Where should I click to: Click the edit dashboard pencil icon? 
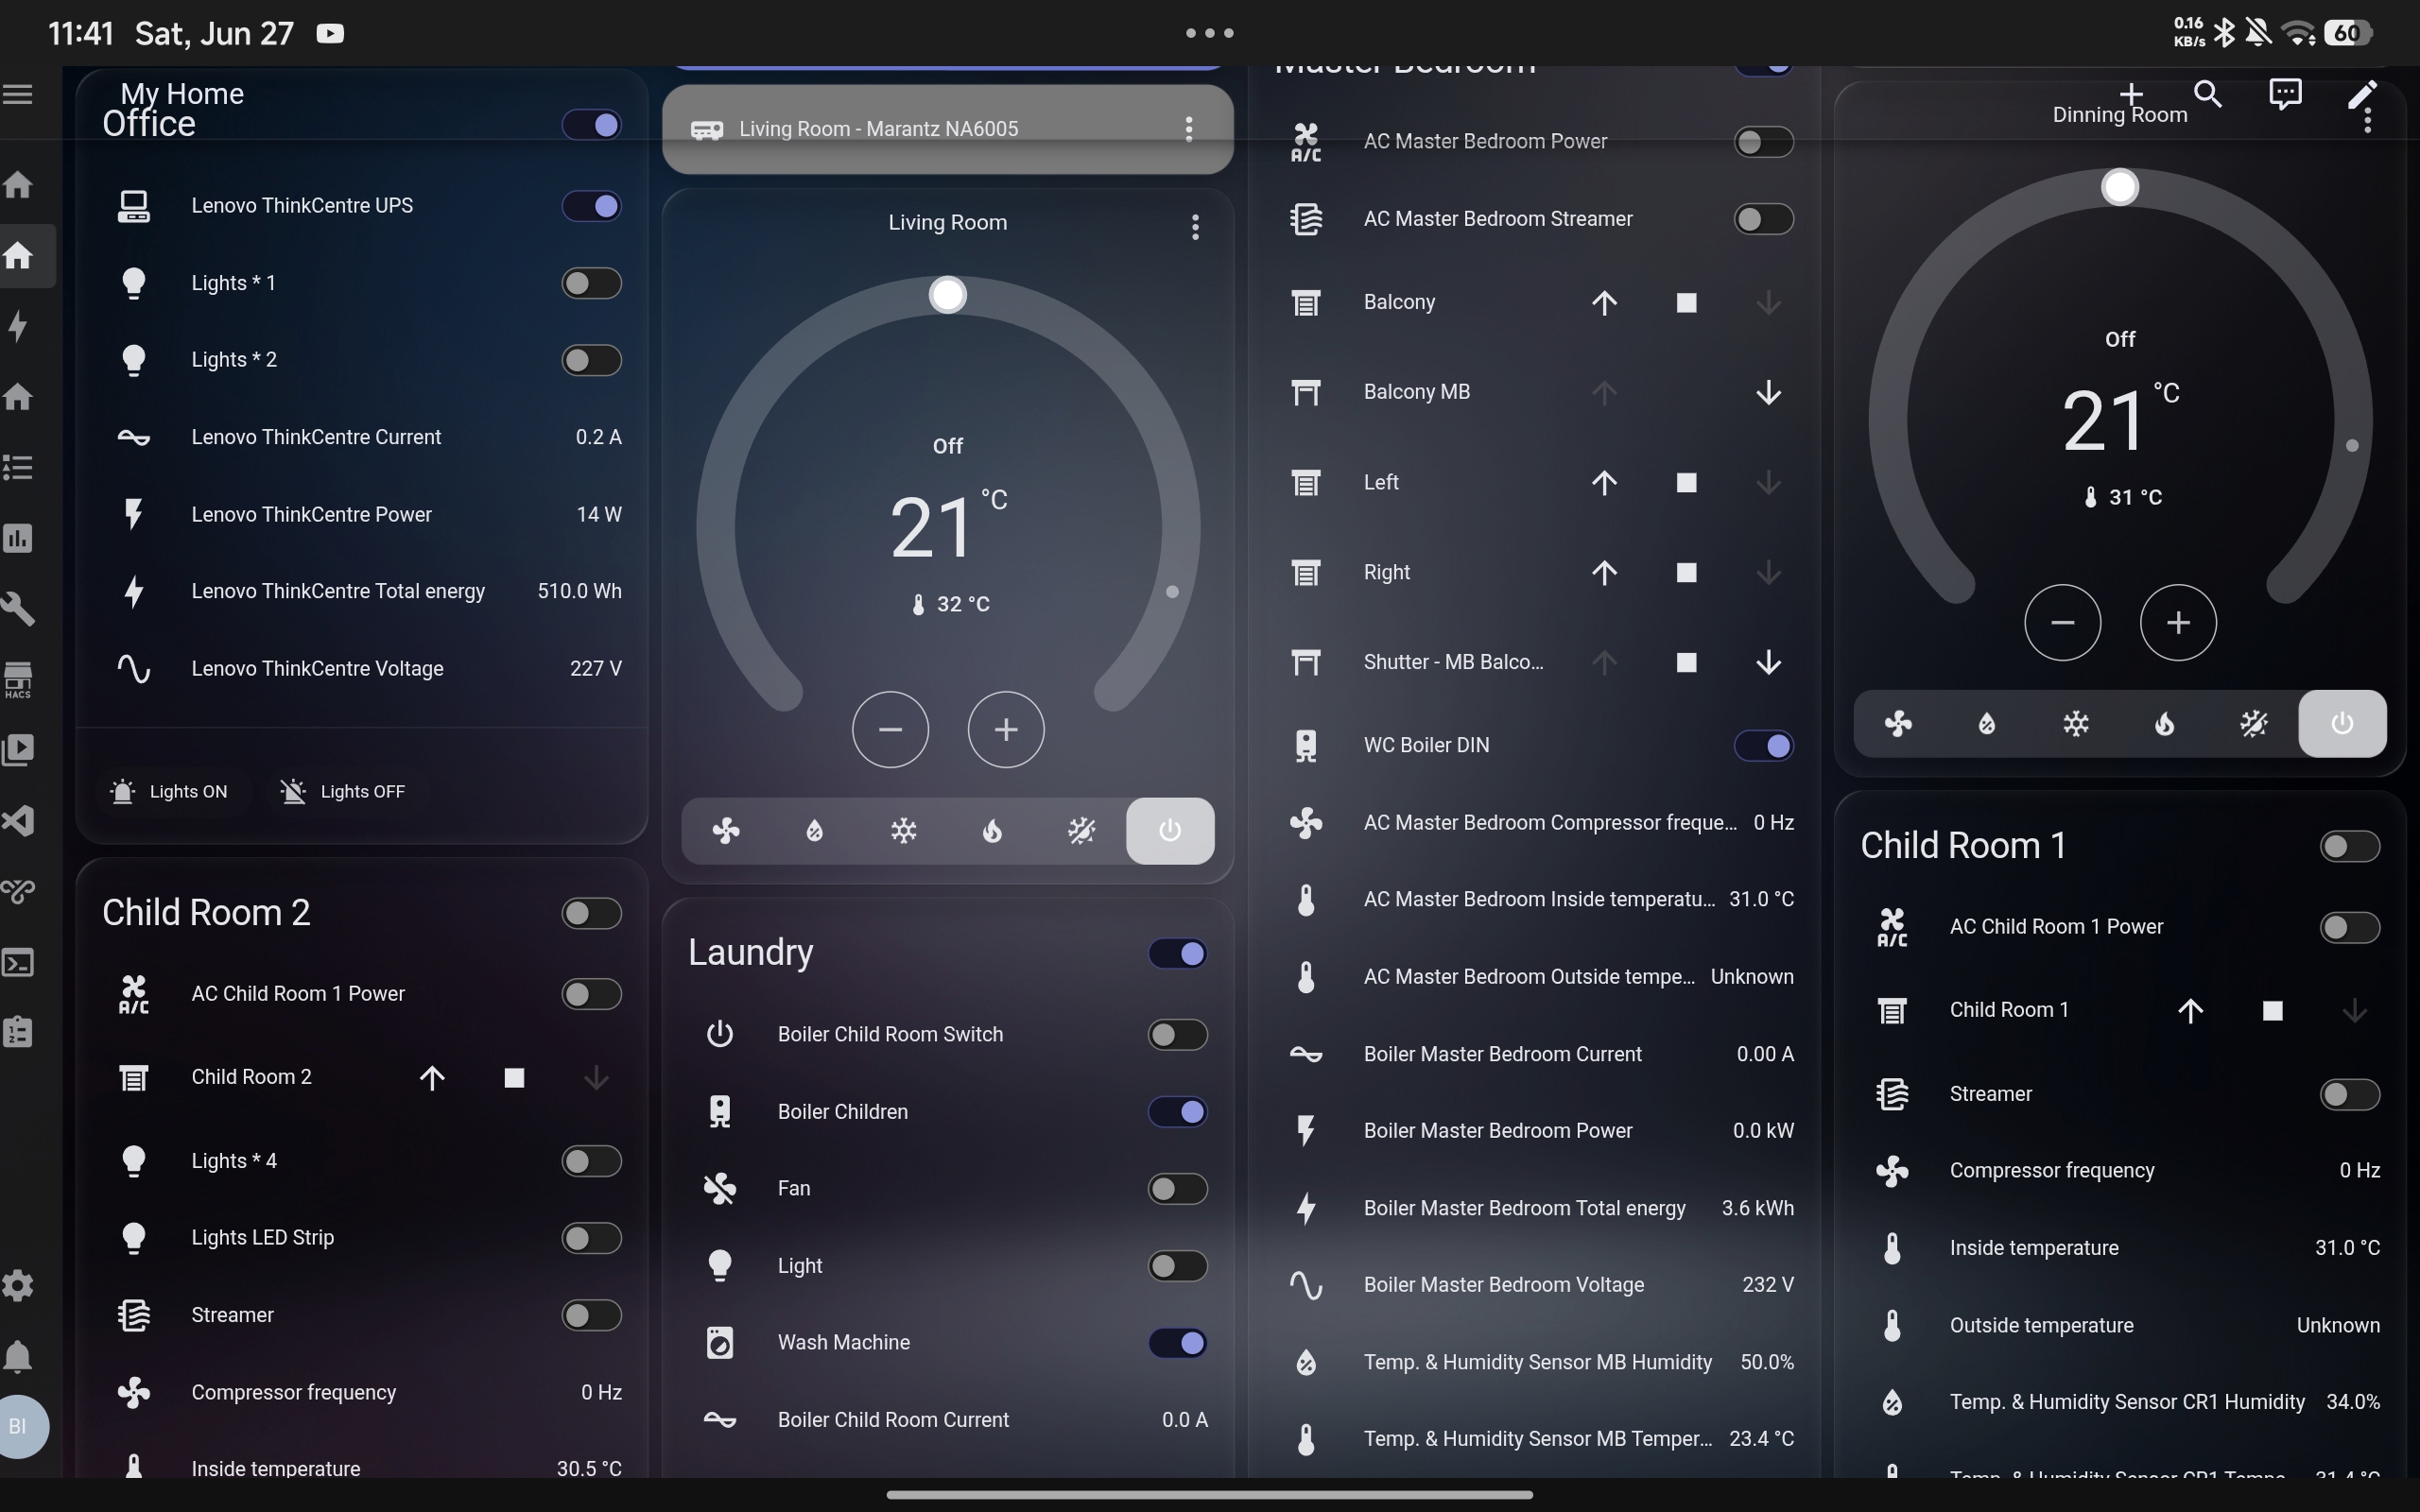click(2362, 94)
